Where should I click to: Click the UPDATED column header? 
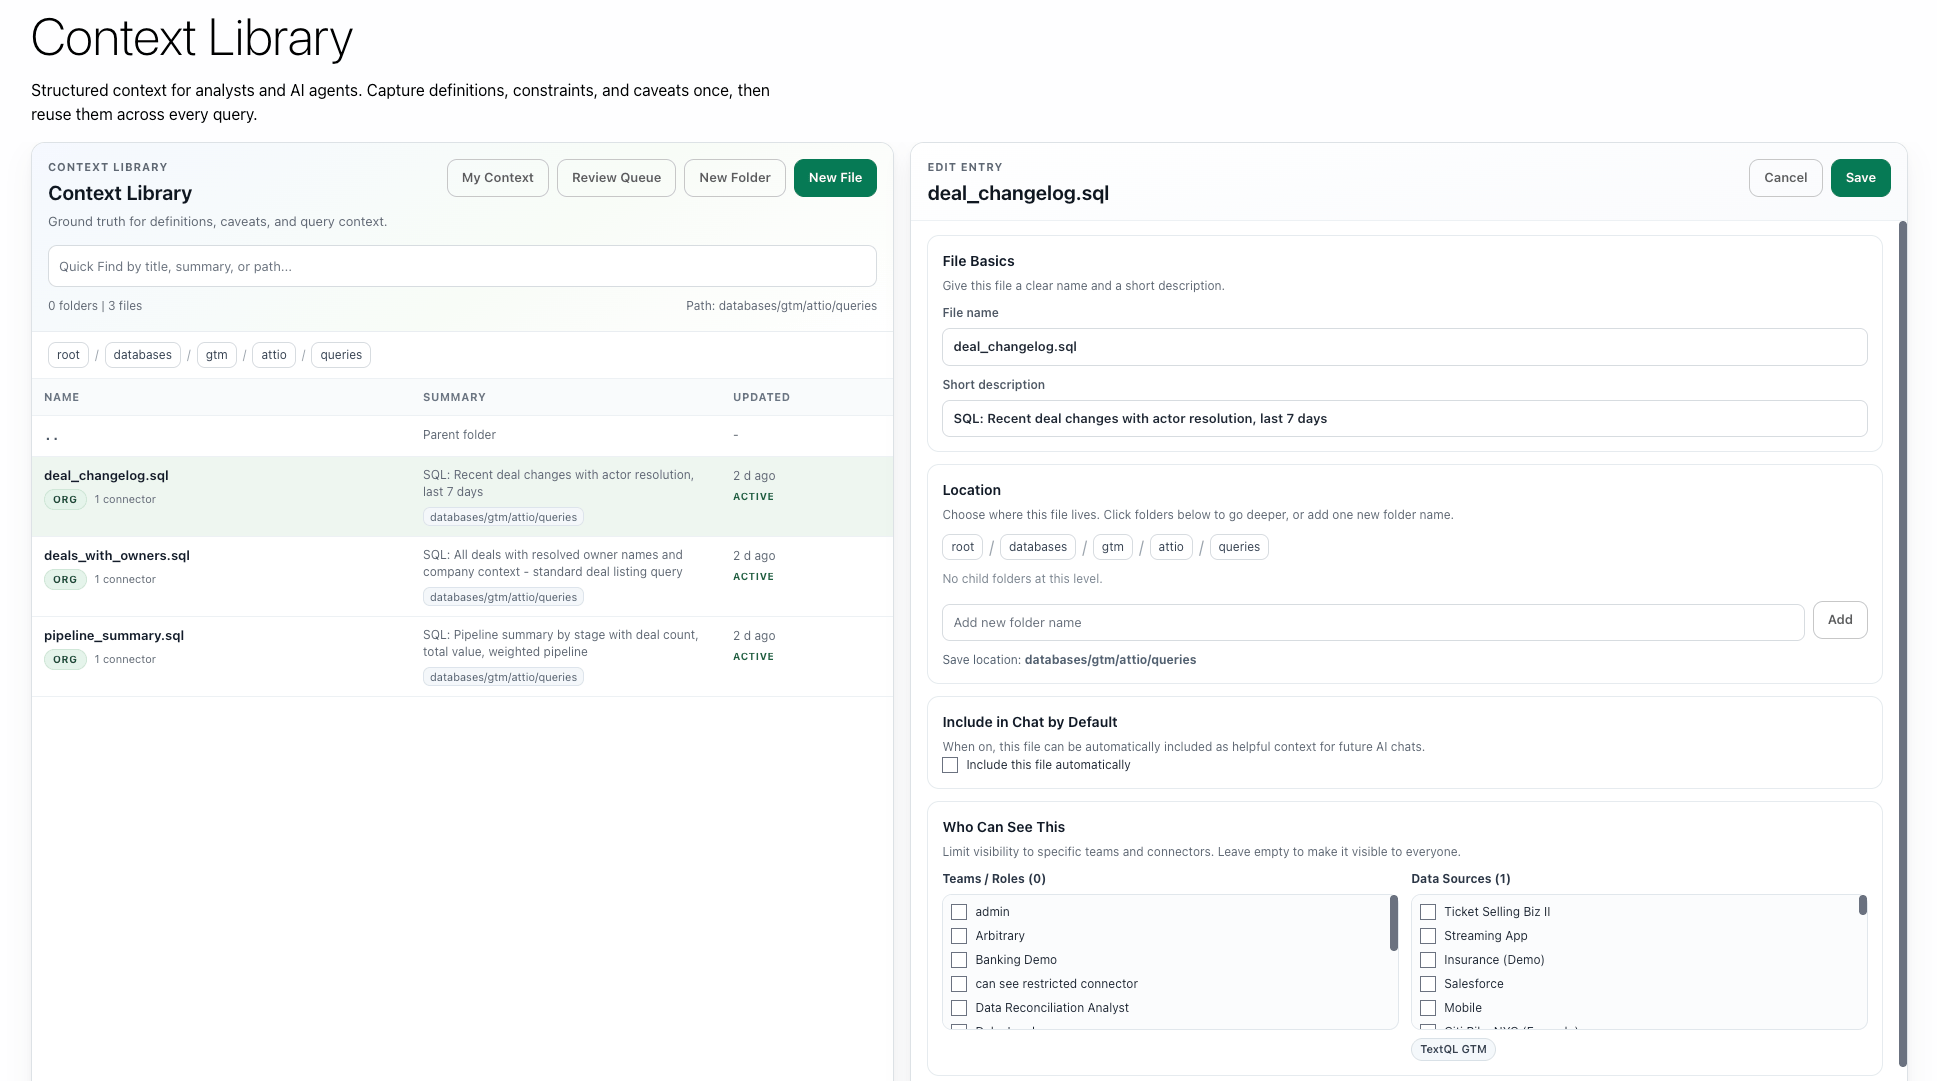pos(761,397)
